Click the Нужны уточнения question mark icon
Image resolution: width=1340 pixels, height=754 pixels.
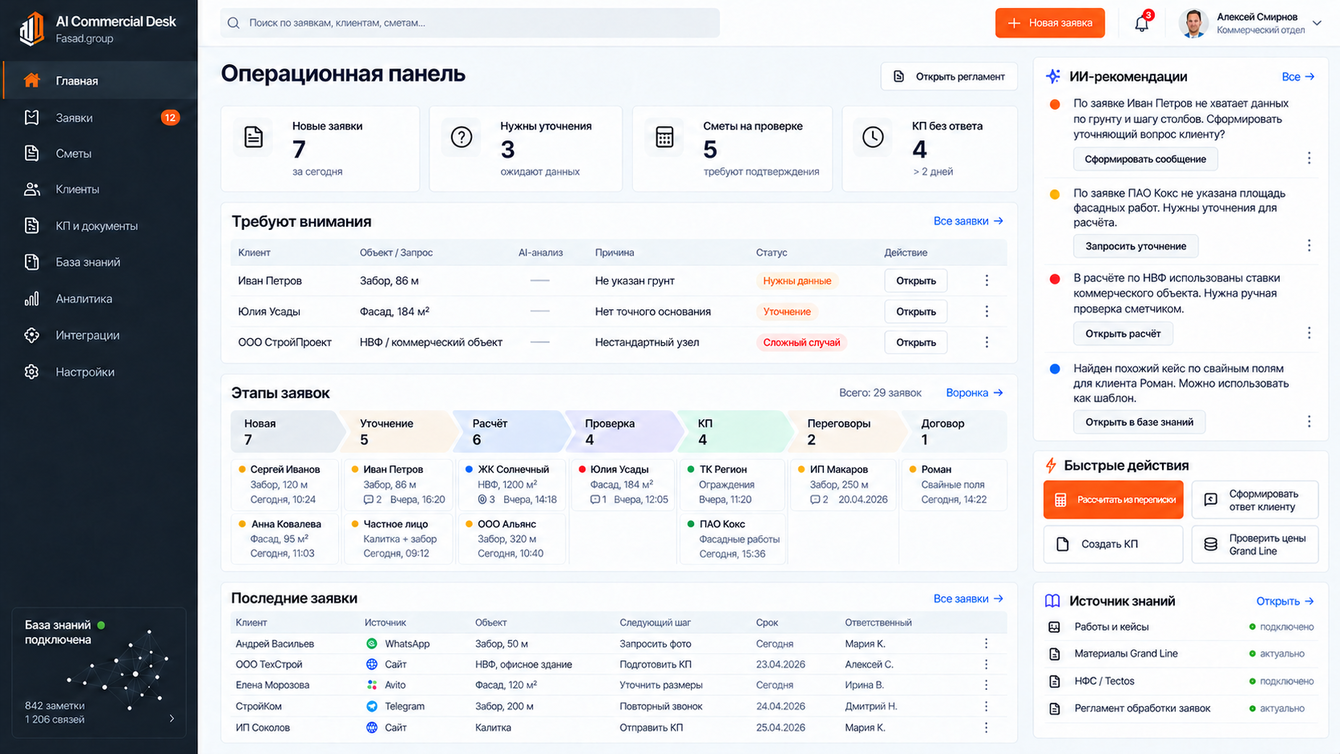tap(461, 138)
